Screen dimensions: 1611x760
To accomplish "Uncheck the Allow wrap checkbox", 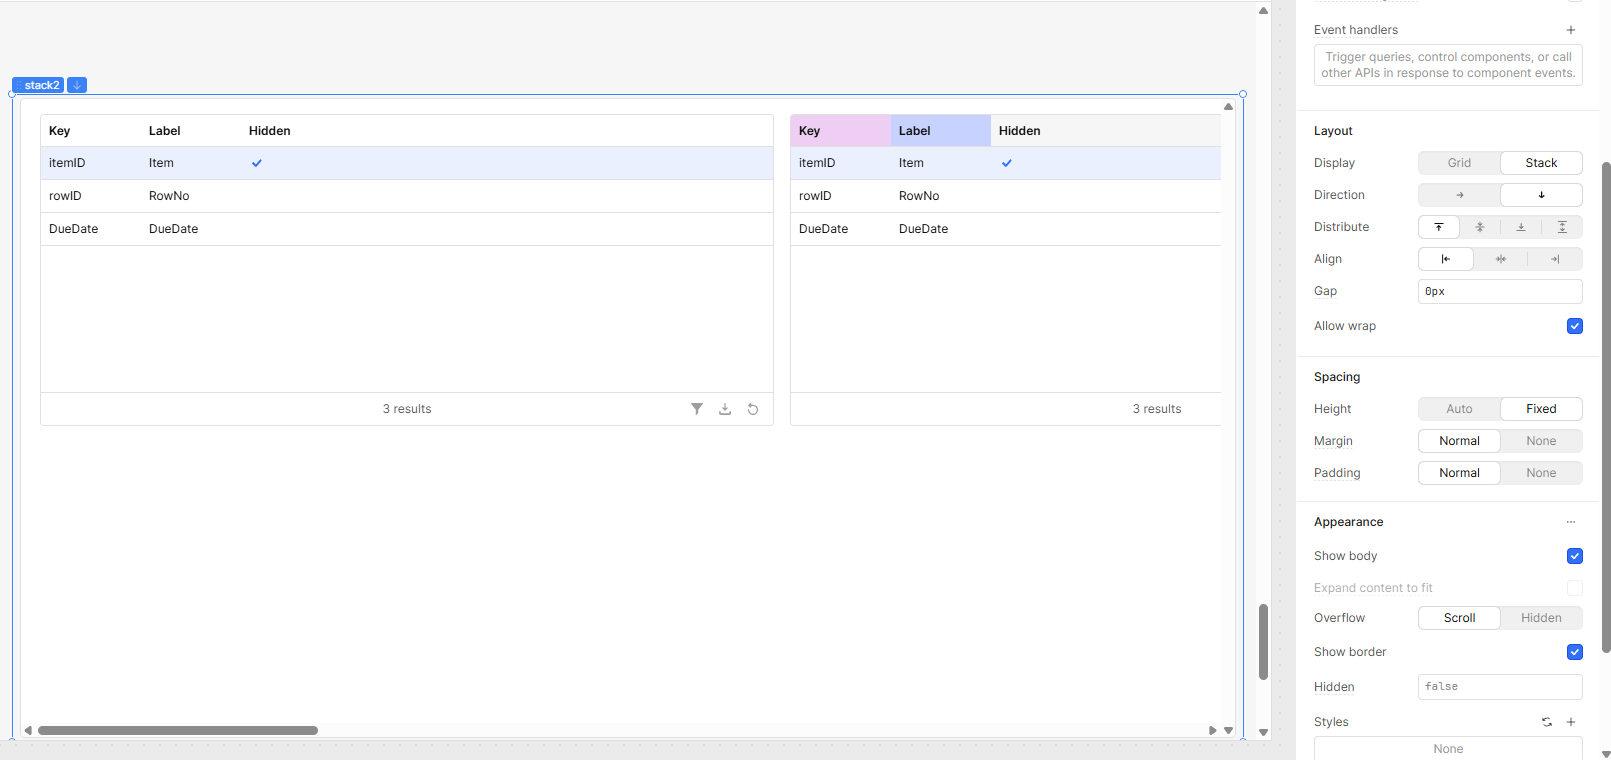I will coord(1575,326).
